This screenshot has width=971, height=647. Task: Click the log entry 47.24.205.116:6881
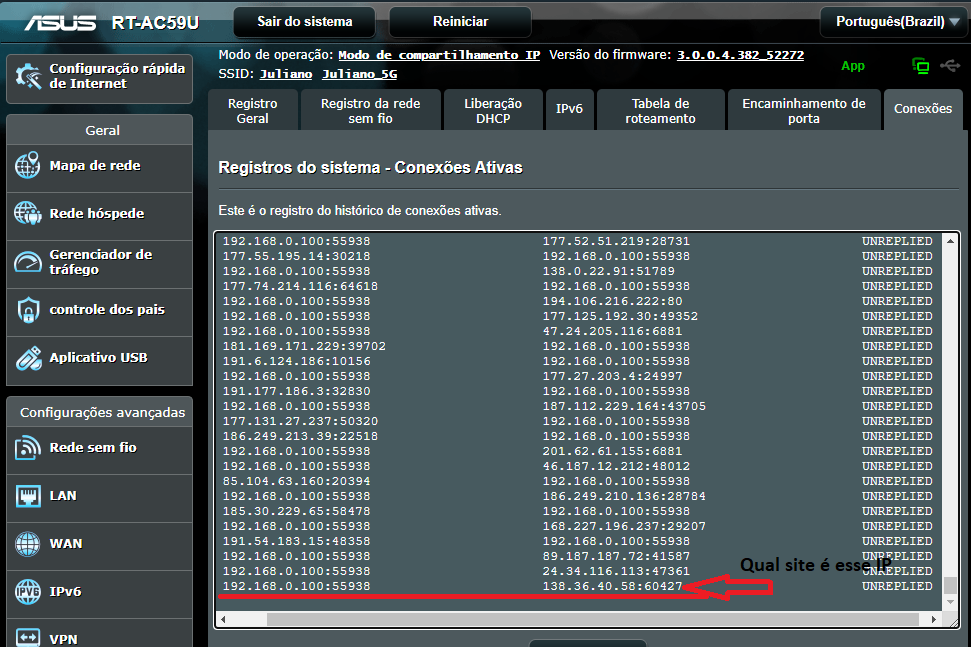coord(612,331)
